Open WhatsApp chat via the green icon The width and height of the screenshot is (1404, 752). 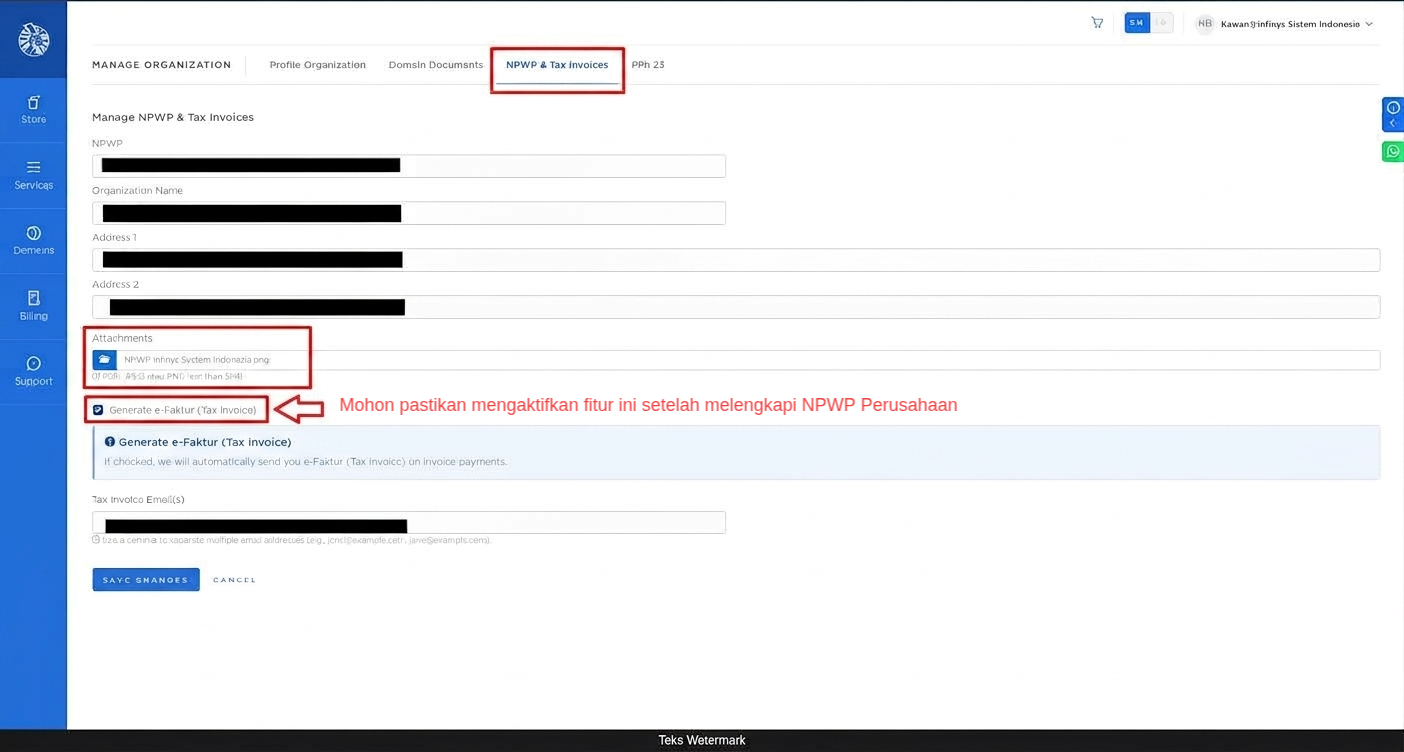coord(1393,151)
